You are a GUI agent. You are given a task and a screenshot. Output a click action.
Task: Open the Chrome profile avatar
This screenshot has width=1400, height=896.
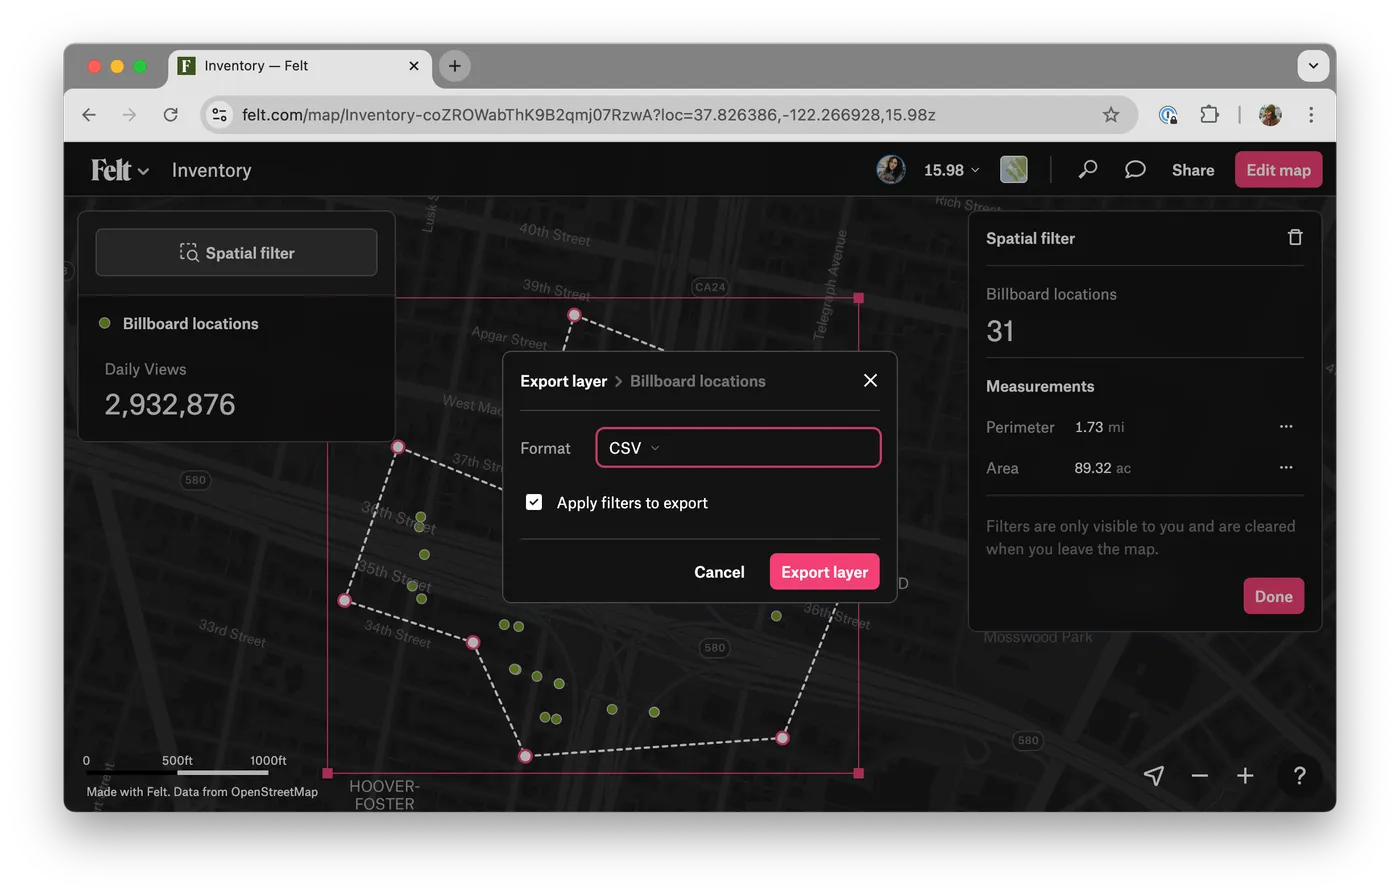point(1270,115)
